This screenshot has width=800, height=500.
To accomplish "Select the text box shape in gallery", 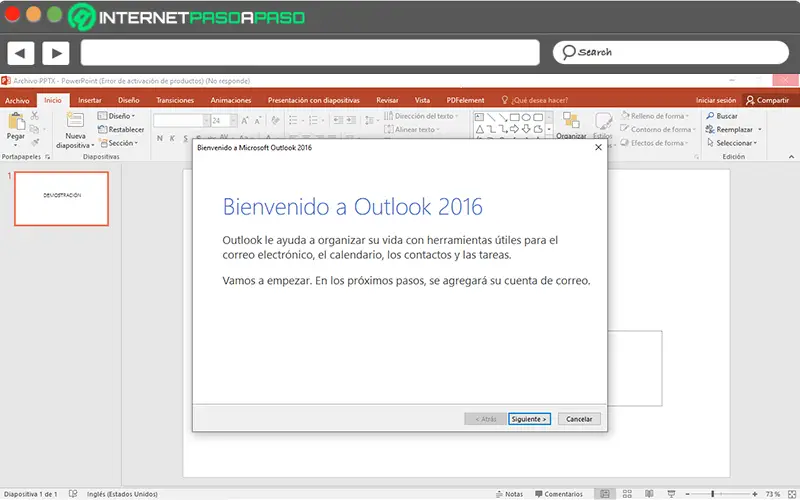I will click(480, 117).
